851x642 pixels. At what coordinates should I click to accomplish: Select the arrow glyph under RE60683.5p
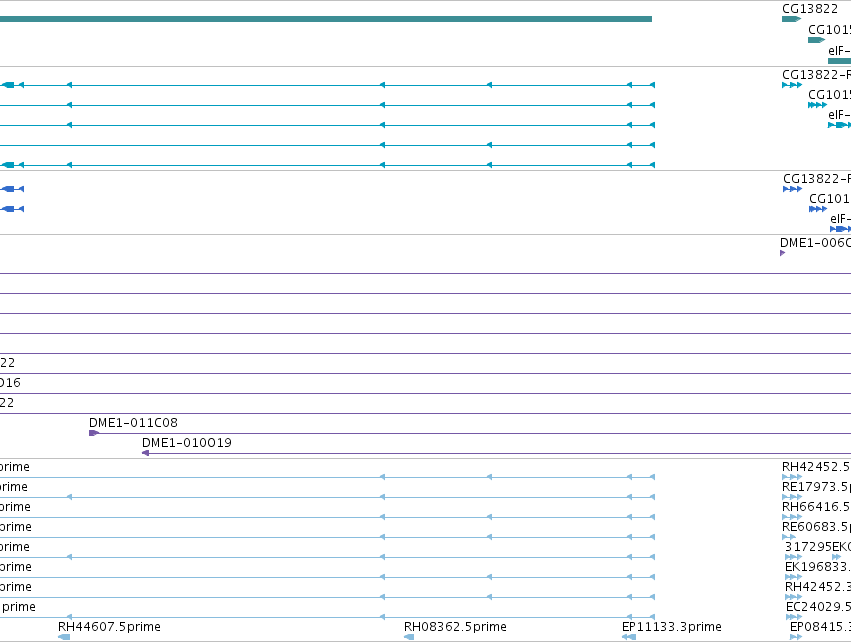tap(789, 537)
